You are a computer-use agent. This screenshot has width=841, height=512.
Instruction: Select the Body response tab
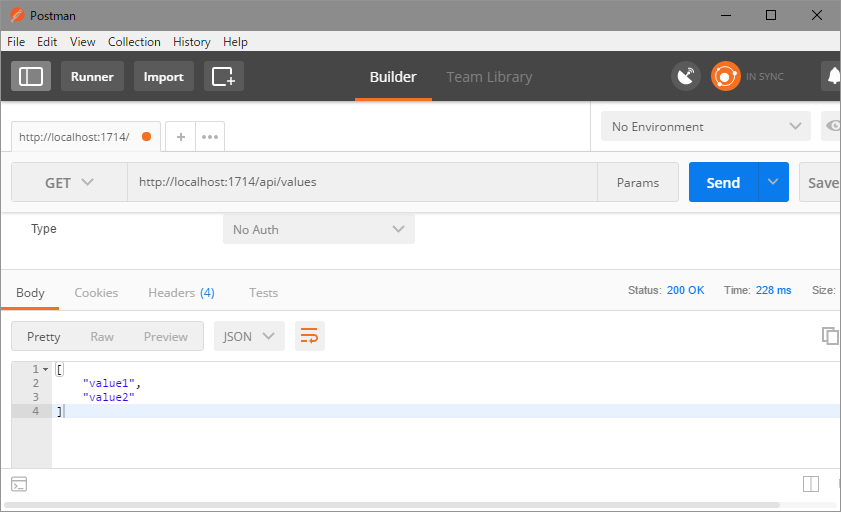coord(30,293)
